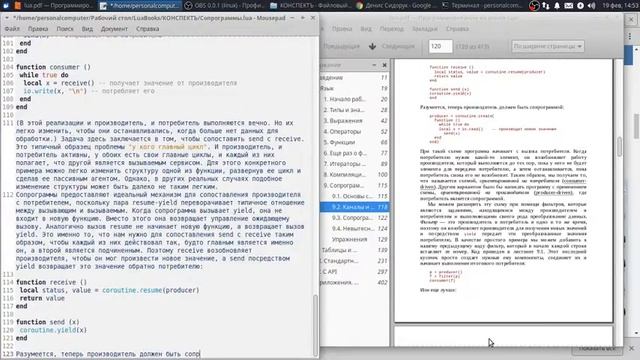Click 'function consumer ()' on line 104
Viewport: 640px width, 360px height.
point(53,67)
